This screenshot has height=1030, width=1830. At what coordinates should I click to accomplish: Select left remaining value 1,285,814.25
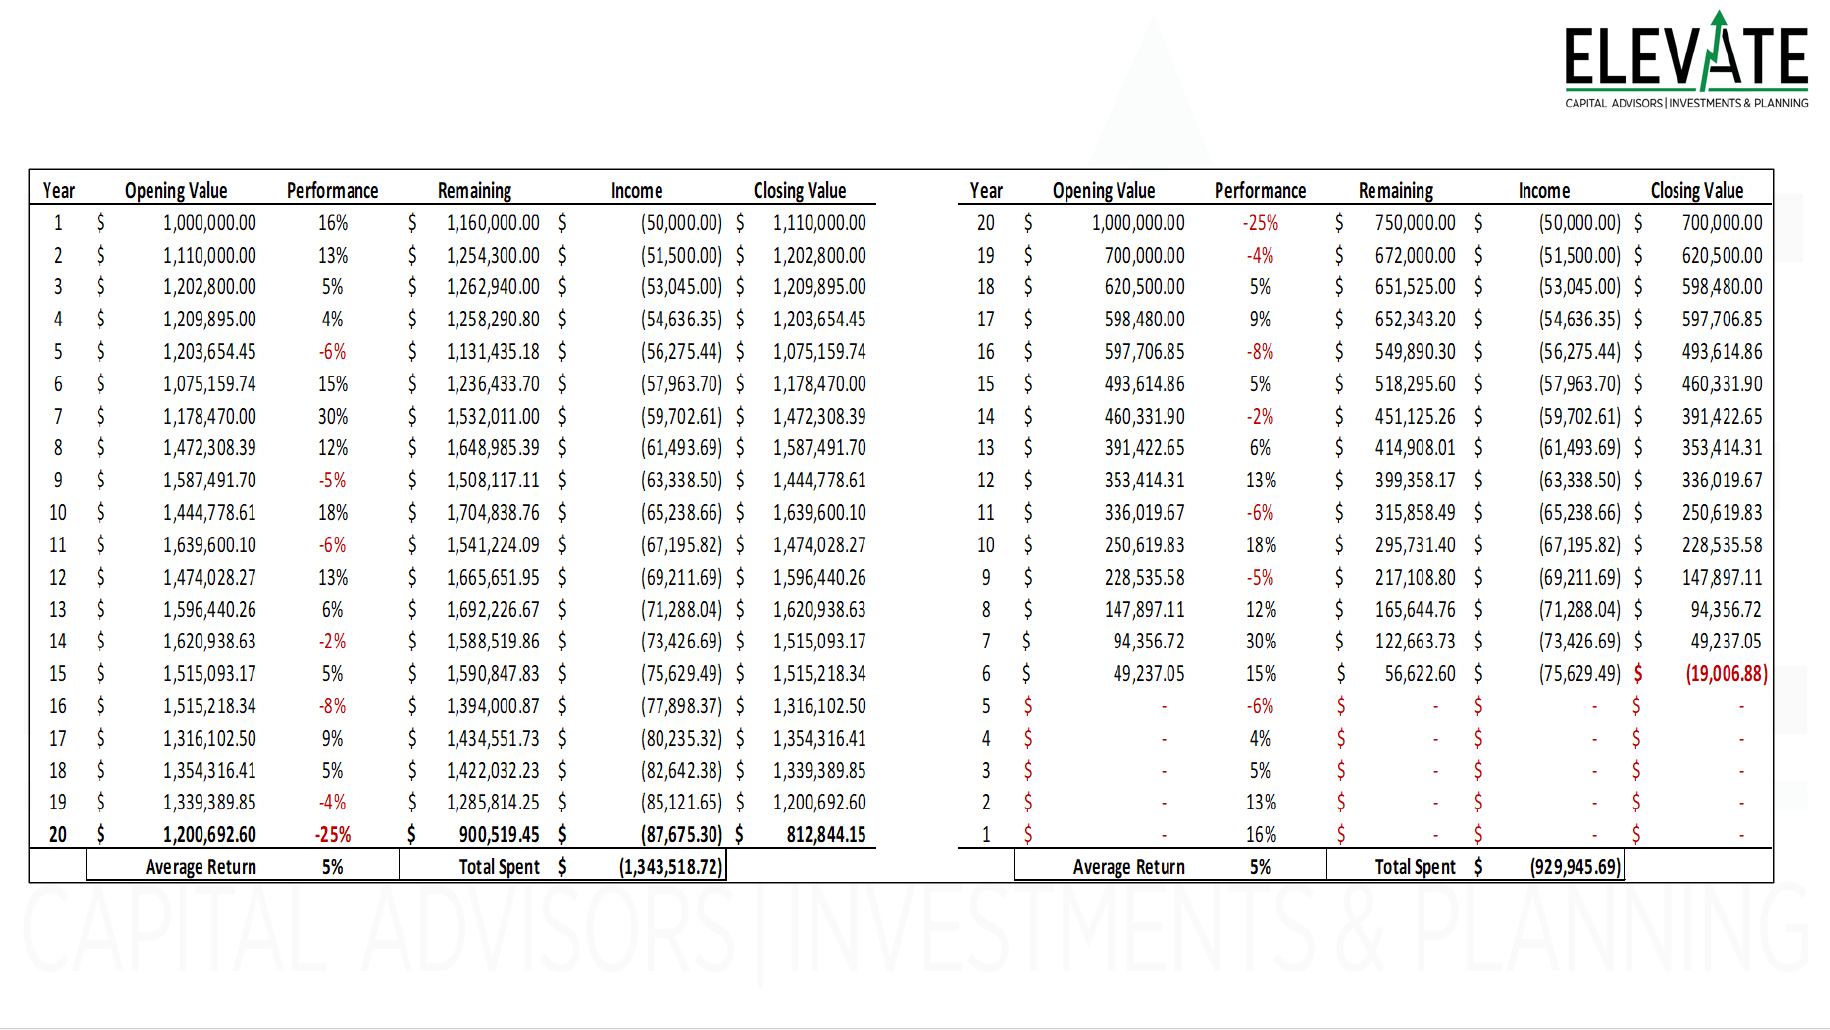point(493,802)
